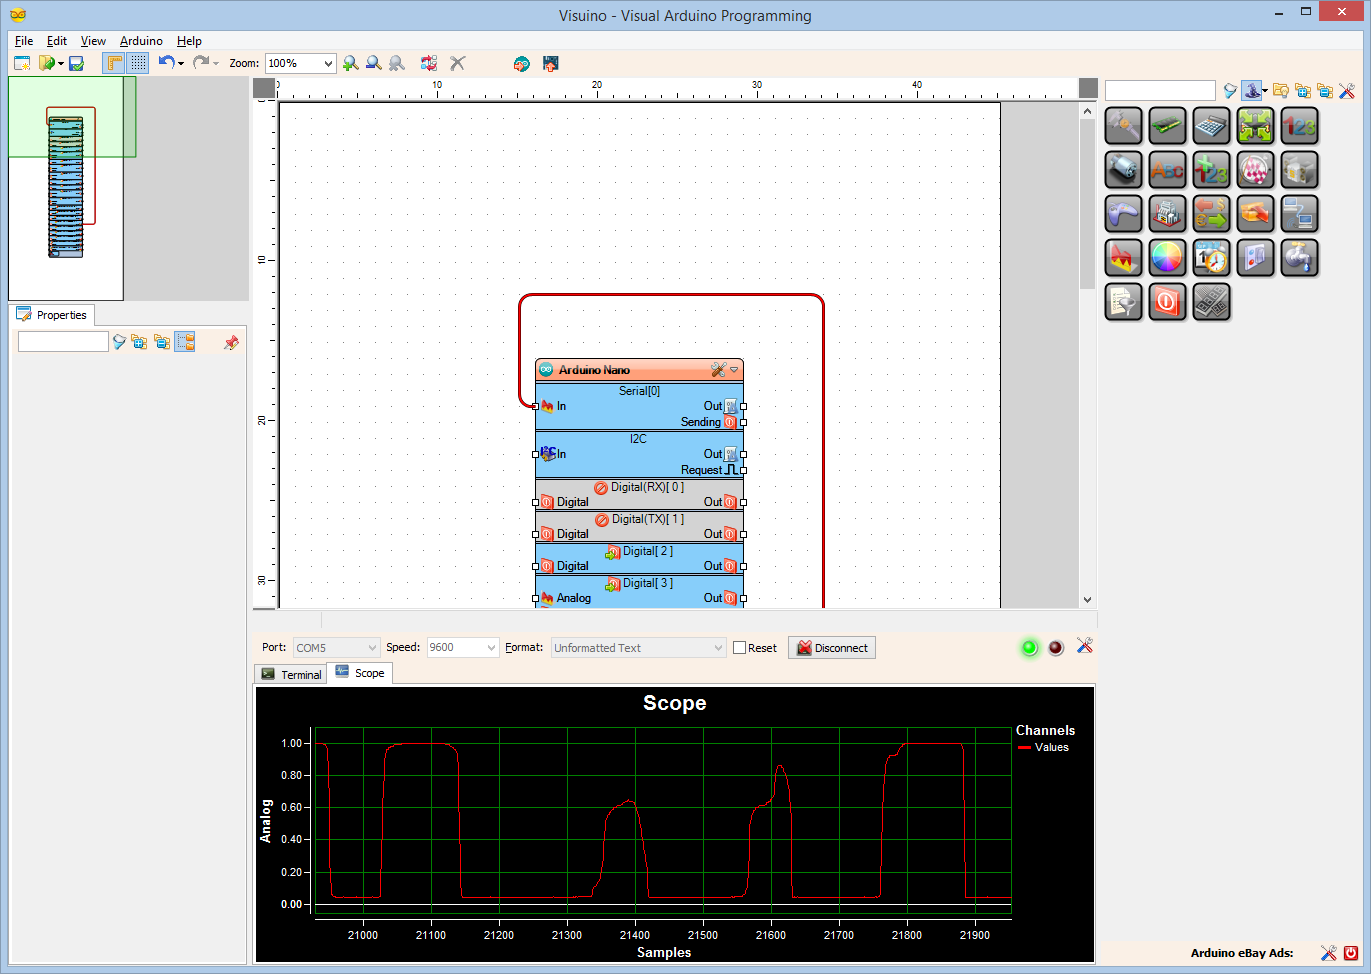Enable the Reset checkbox
The width and height of the screenshot is (1371, 974).
[738, 647]
